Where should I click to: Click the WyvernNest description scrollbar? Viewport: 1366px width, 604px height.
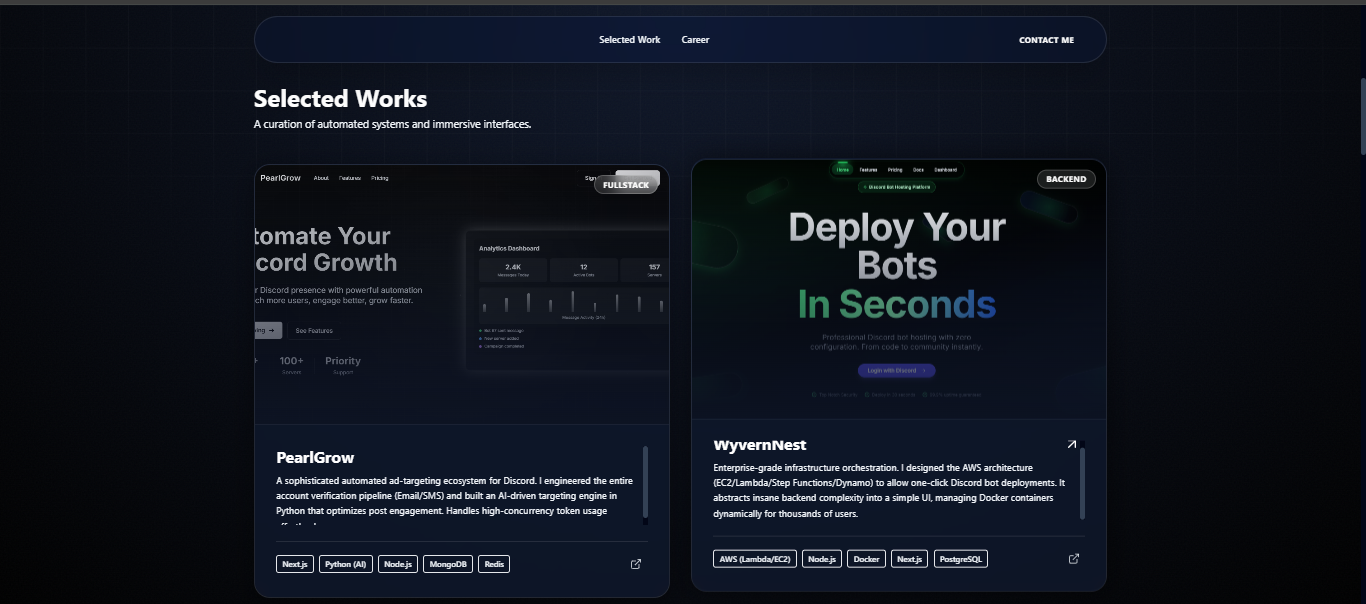1082,482
